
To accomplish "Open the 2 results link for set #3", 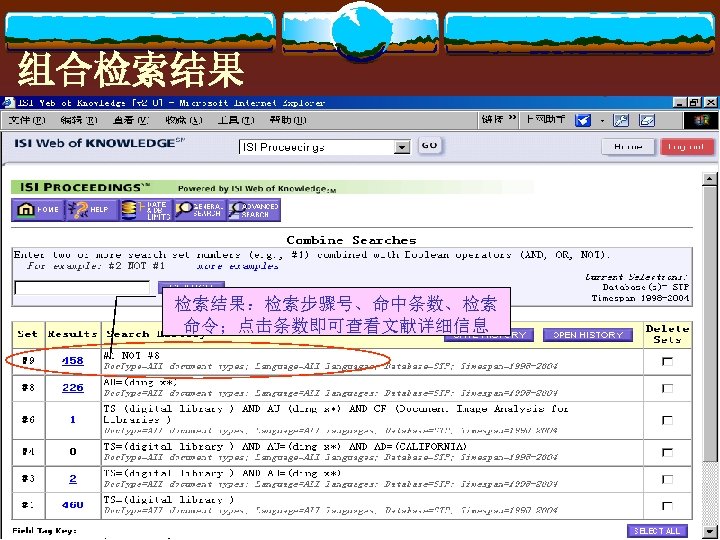I will click(x=73, y=479).
